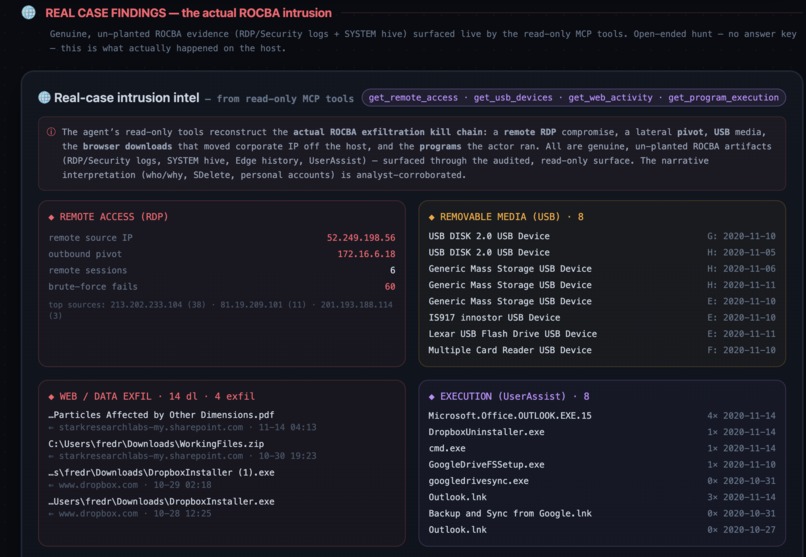This screenshot has width=806, height=557.
Task: Click the REAL CASE FINDINGS section heading
Action: (x=188, y=13)
